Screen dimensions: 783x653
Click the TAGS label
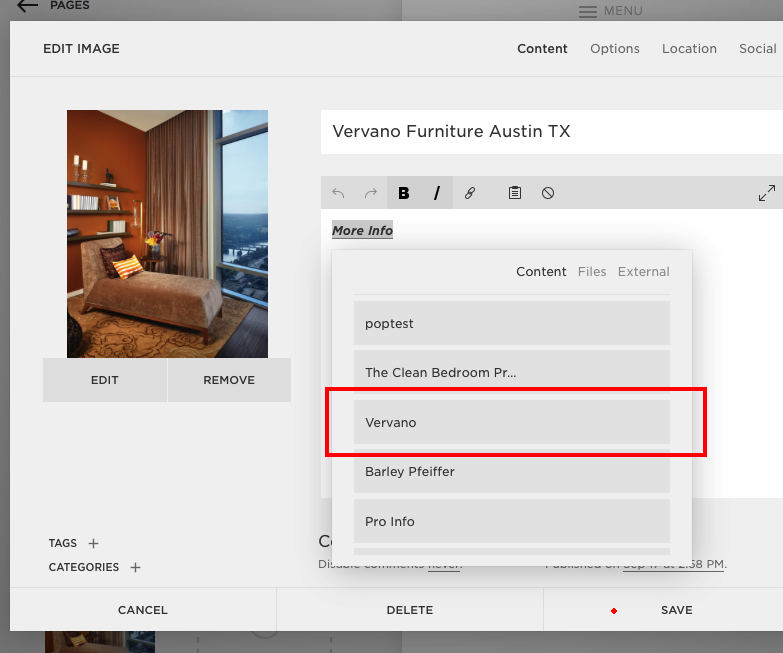tap(62, 543)
